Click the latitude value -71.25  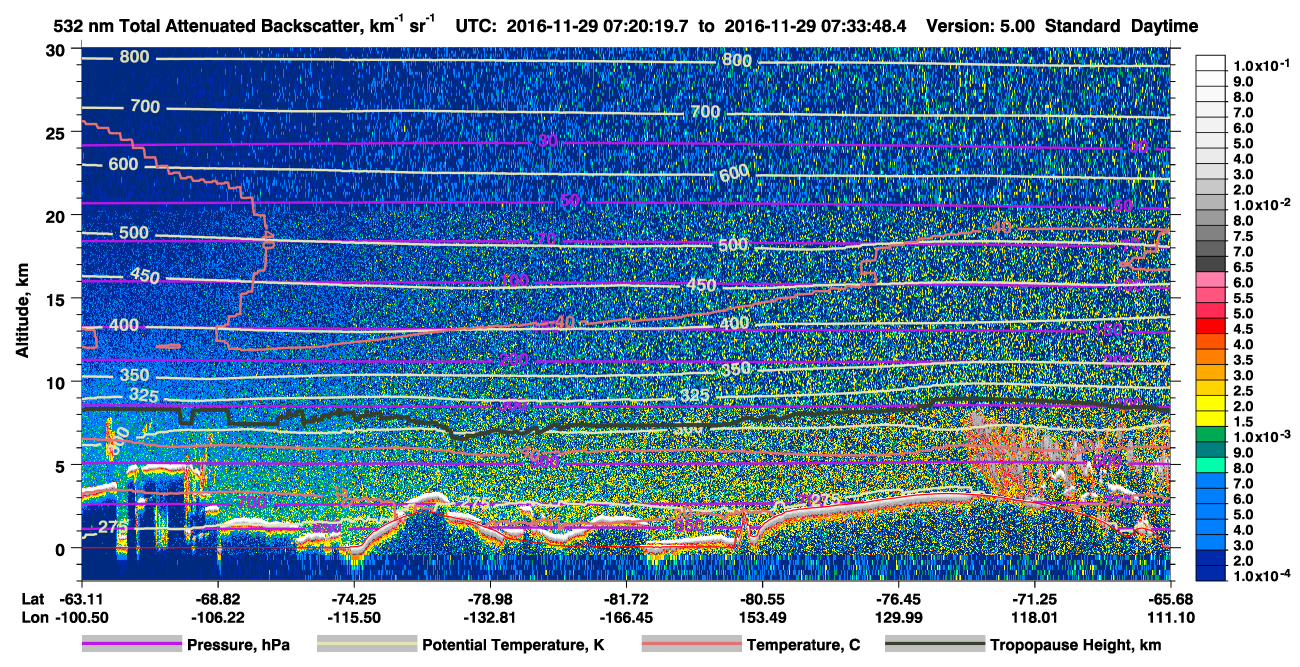(1034, 598)
